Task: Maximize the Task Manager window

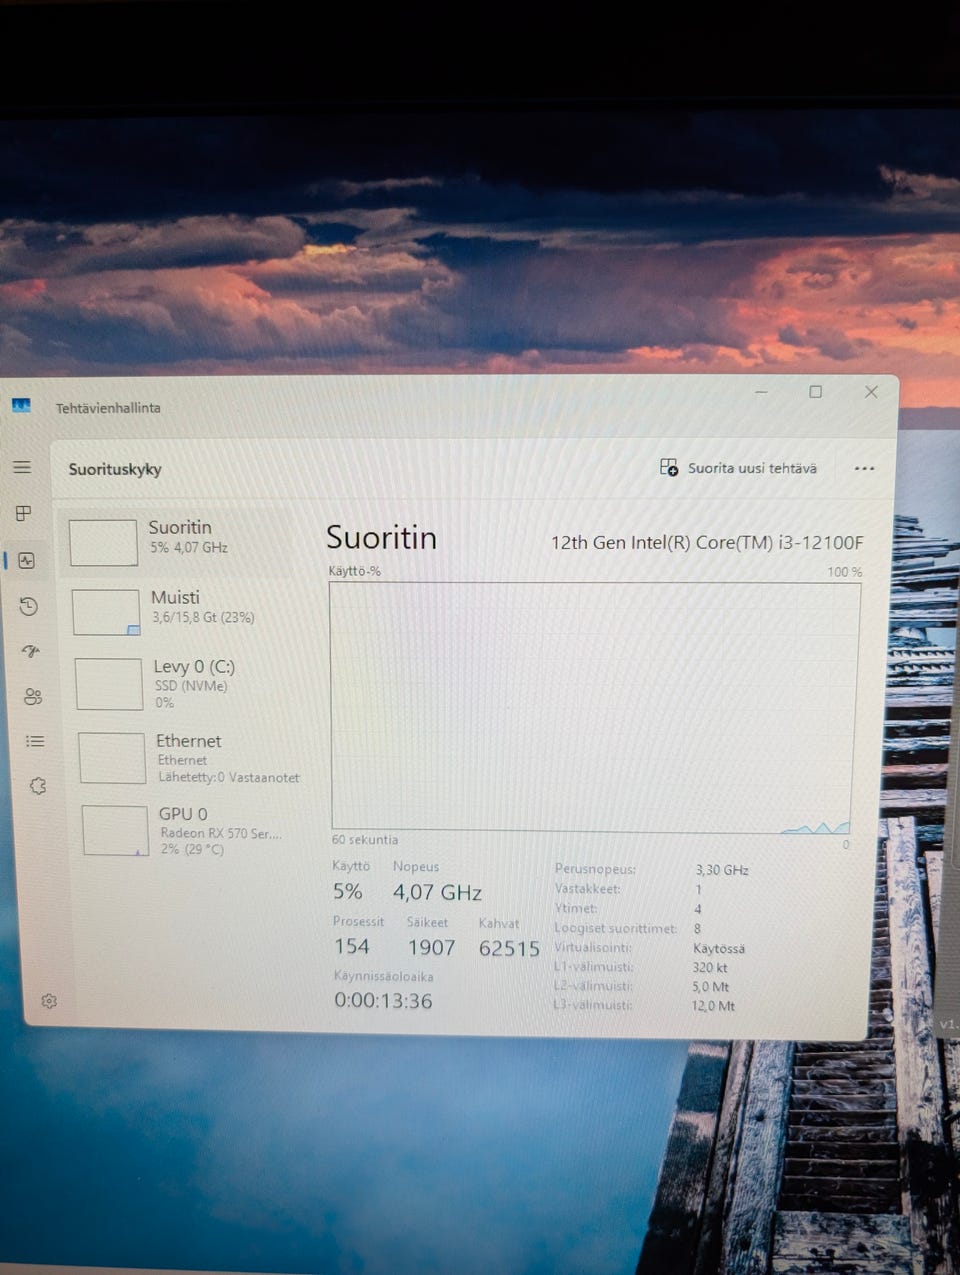Action: 816,392
